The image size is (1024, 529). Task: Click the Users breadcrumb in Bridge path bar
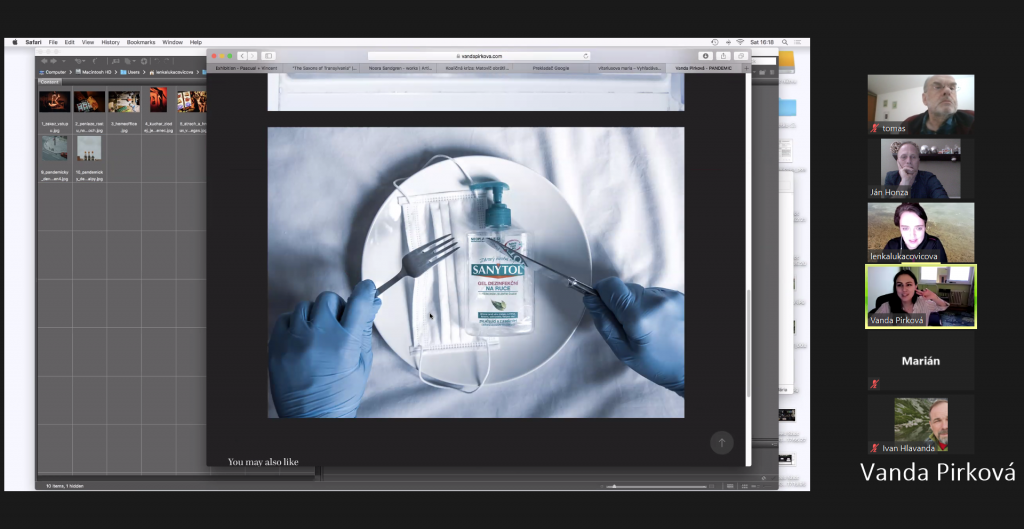(131, 72)
